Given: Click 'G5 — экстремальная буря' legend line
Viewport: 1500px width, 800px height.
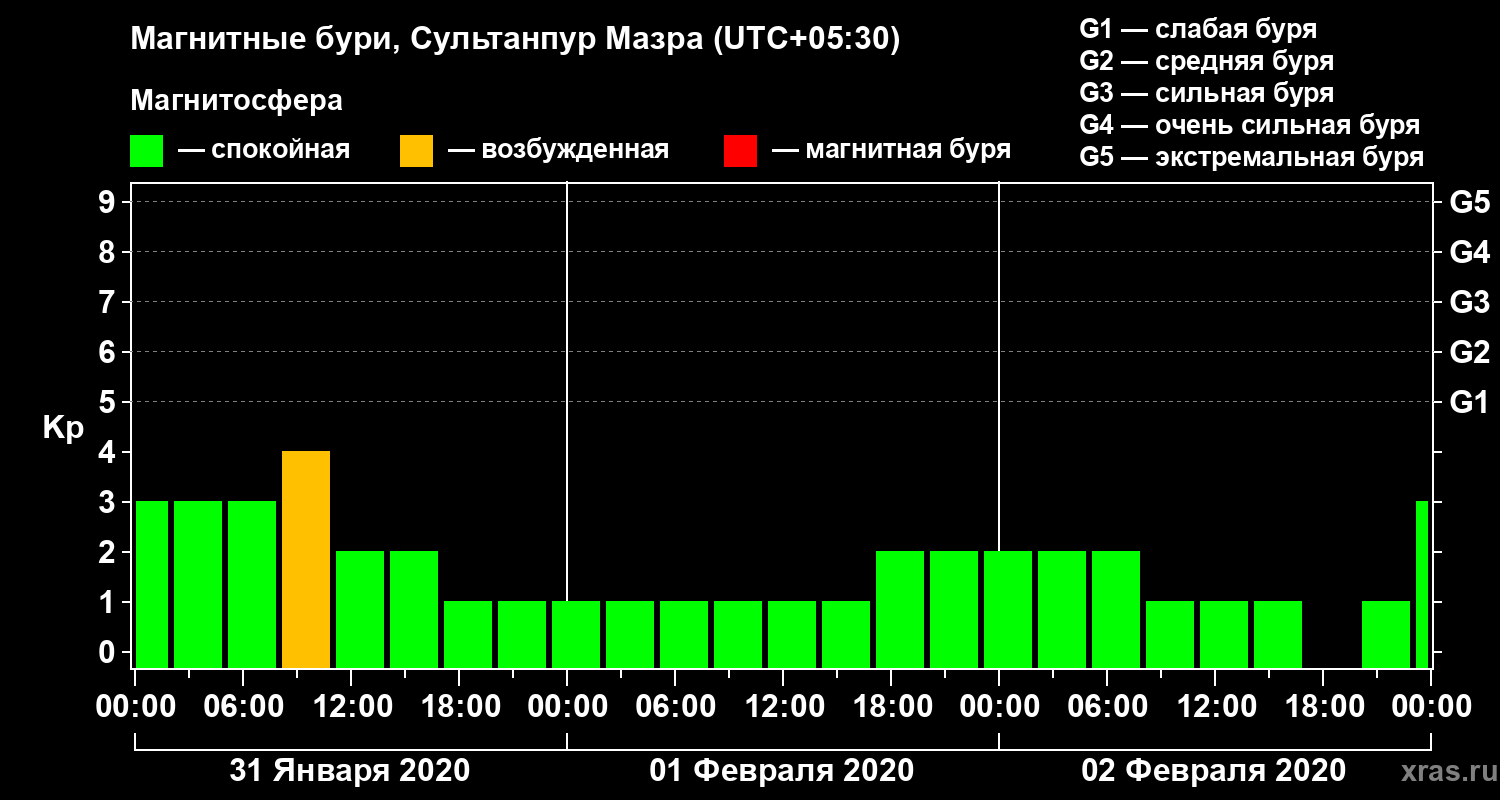Looking at the screenshot, I should tap(1251, 158).
